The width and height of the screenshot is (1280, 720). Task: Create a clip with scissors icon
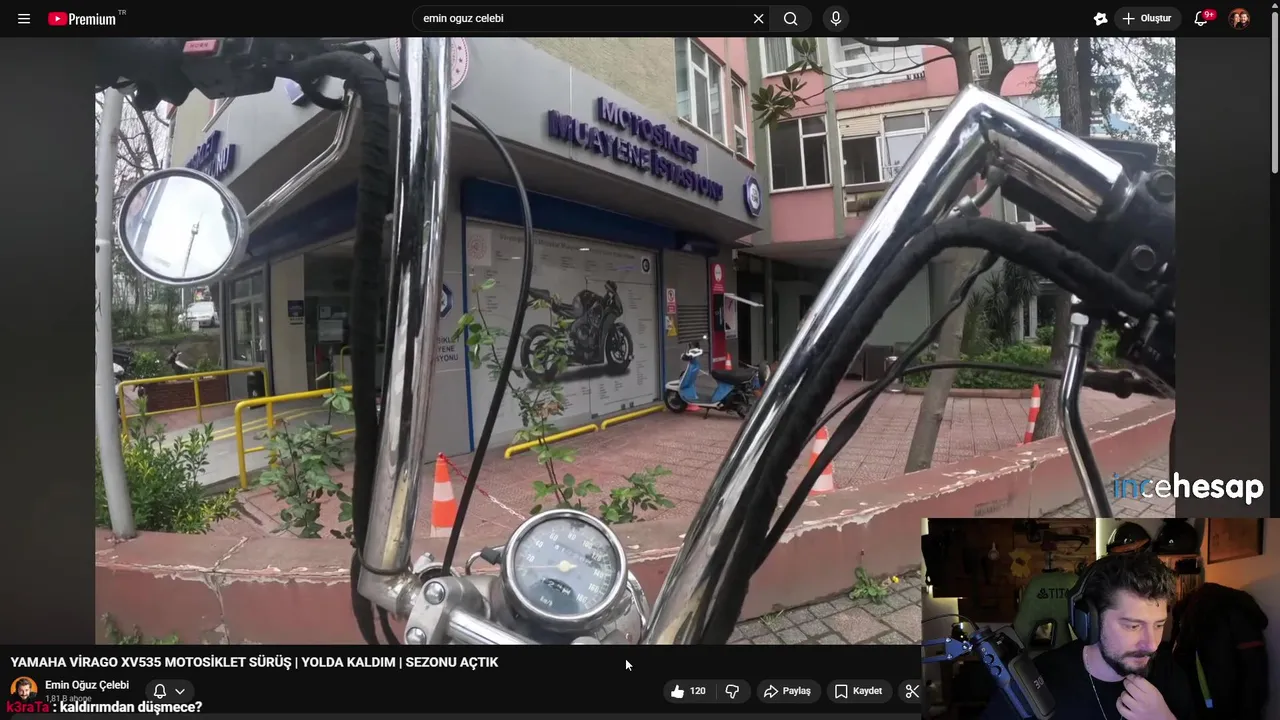(911, 691)
